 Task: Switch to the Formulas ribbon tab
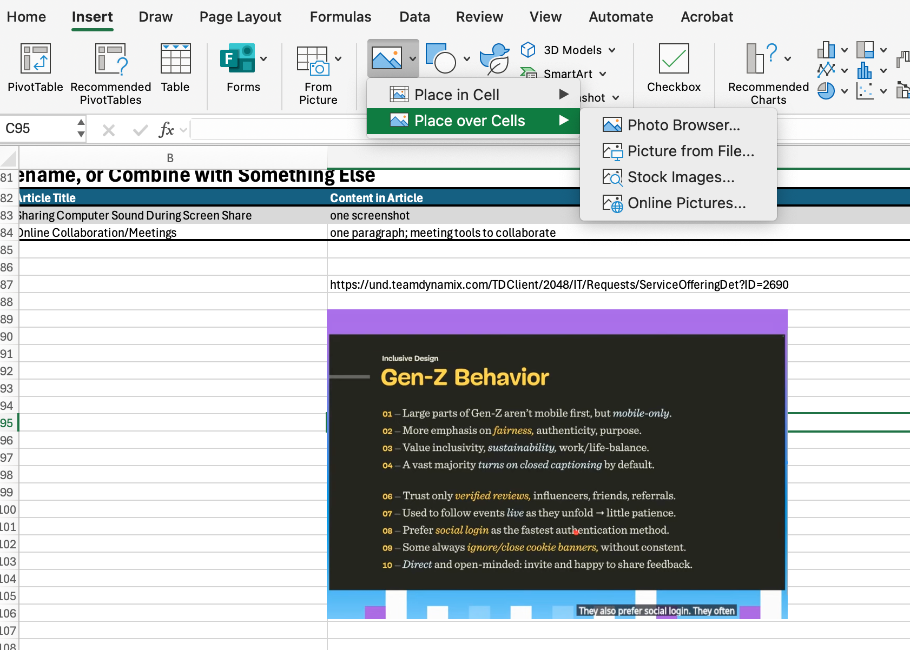tap(340, 17)
